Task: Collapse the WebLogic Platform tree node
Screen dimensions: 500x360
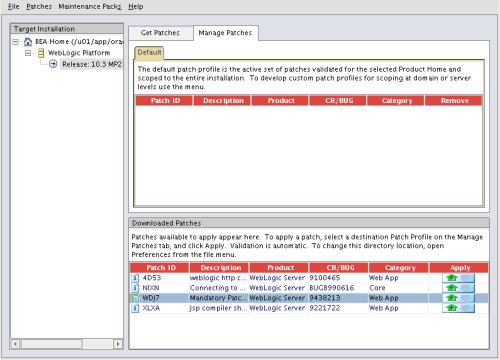Action: tap(28, 53)
